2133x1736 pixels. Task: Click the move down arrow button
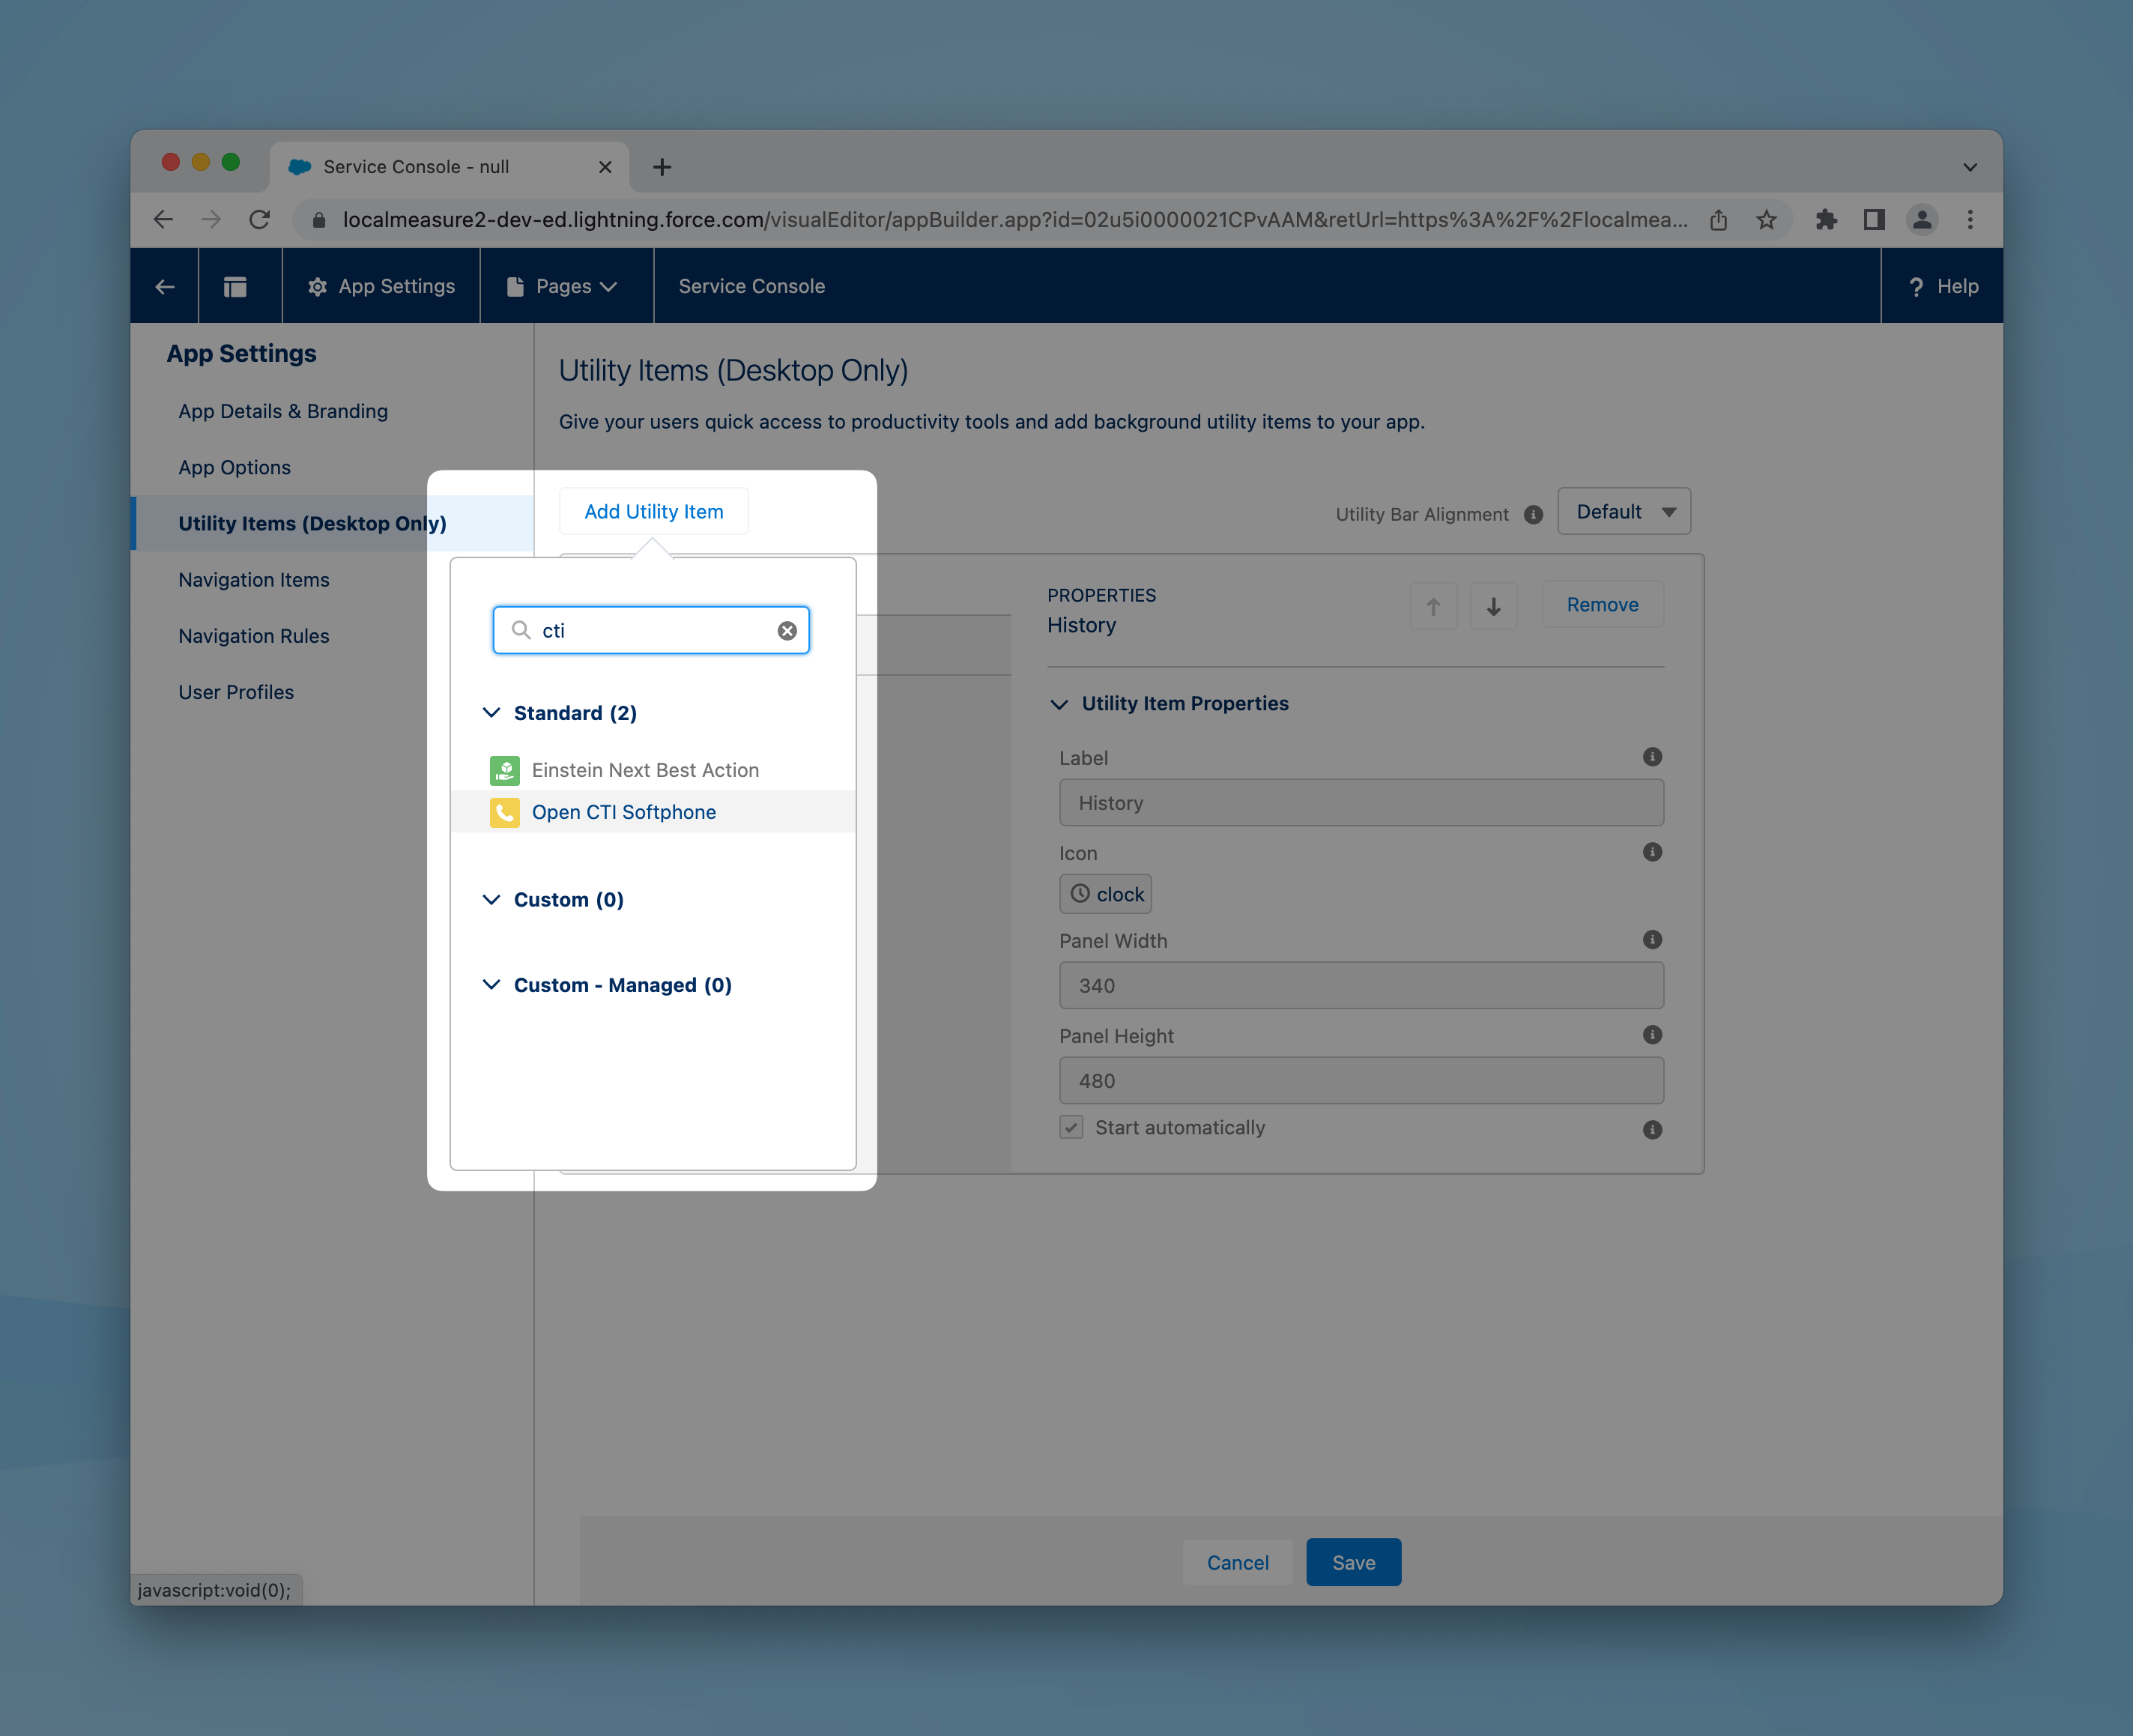click(x=1493, y=606)
